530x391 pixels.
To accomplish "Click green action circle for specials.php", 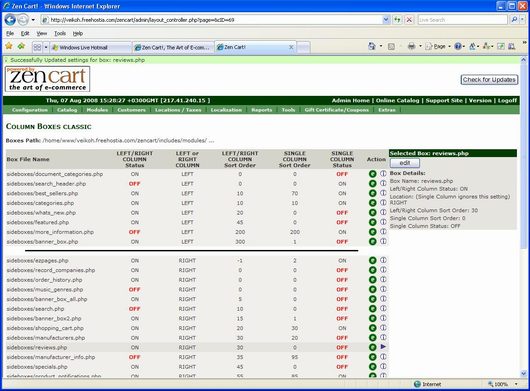I will tap(372, 367).
